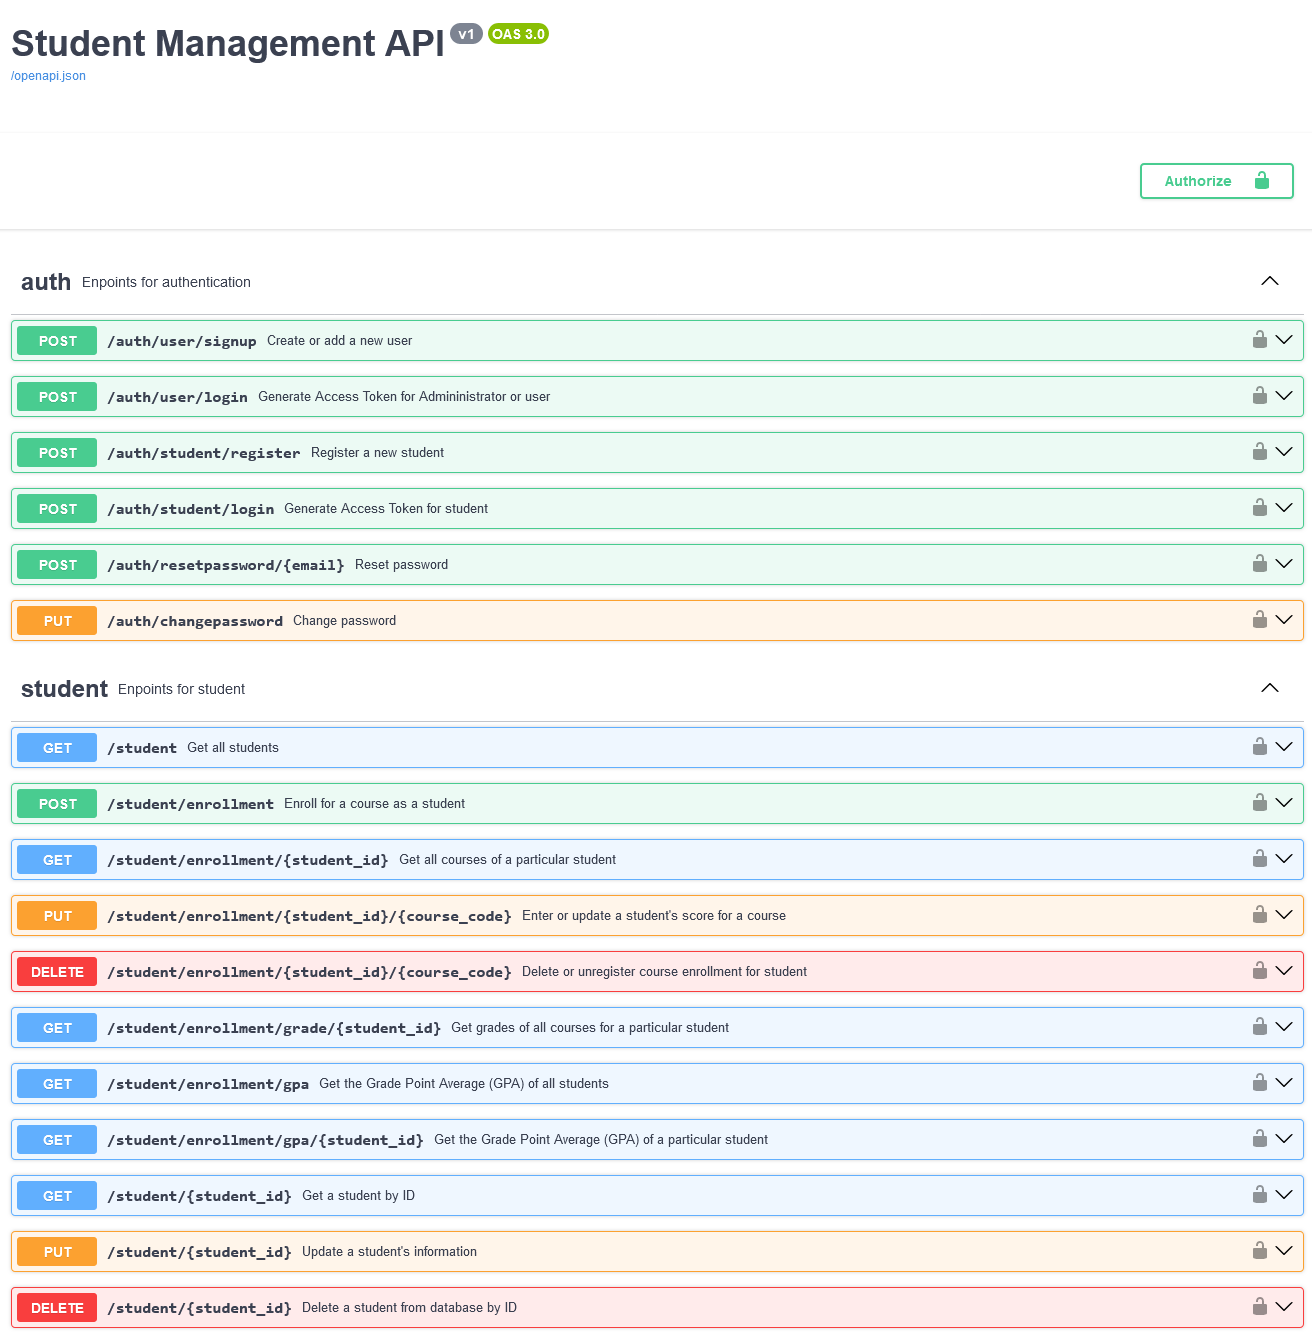
Task: Open authorization lock on /student GET endpoint
Action: point(1260,747)
